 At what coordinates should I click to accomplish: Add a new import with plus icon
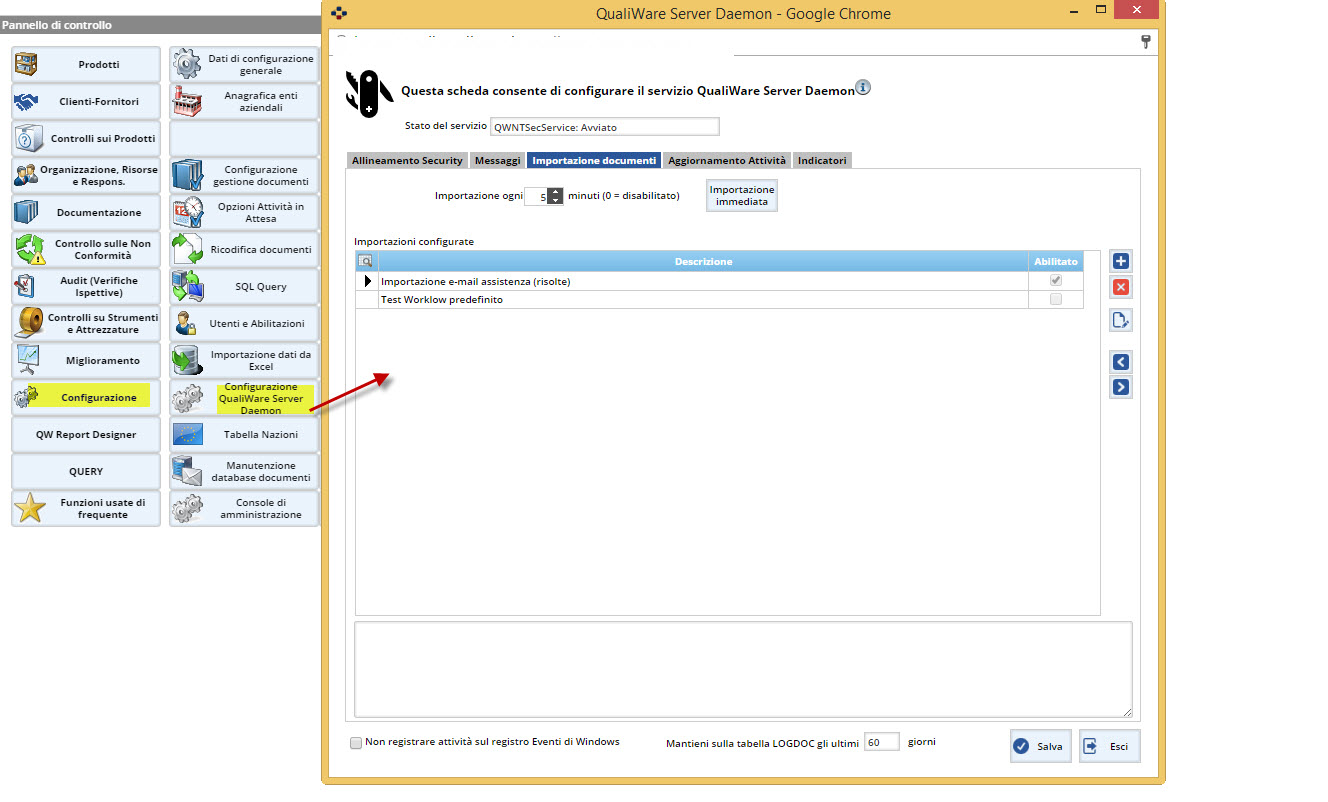pyautogui.click(x=1121, y=261)
